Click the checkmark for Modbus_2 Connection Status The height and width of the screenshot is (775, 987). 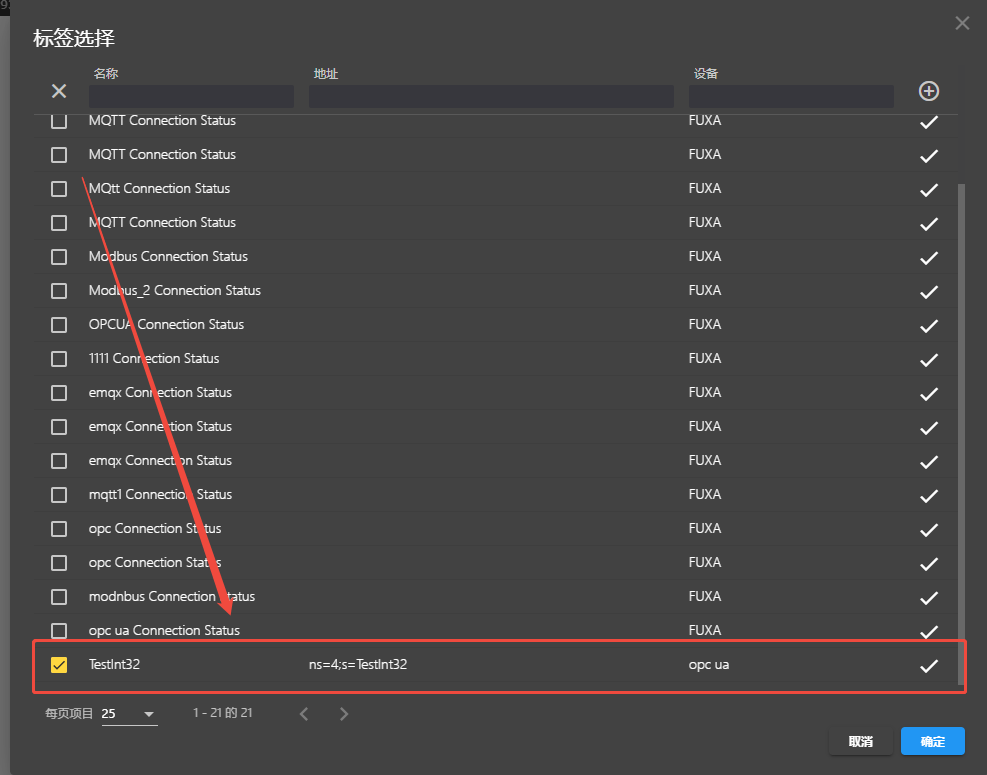click(929, 291)
